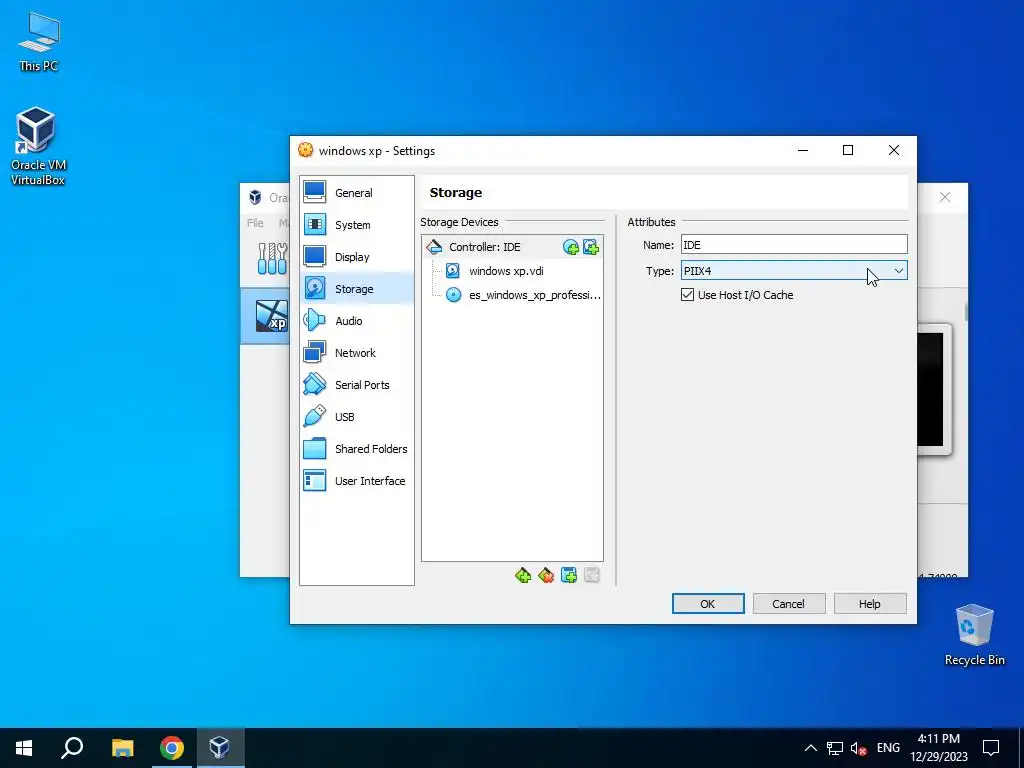The width and height of the screenshot is (1024, 768).
Task: Open USB settings category
Action: click(357, 417)
